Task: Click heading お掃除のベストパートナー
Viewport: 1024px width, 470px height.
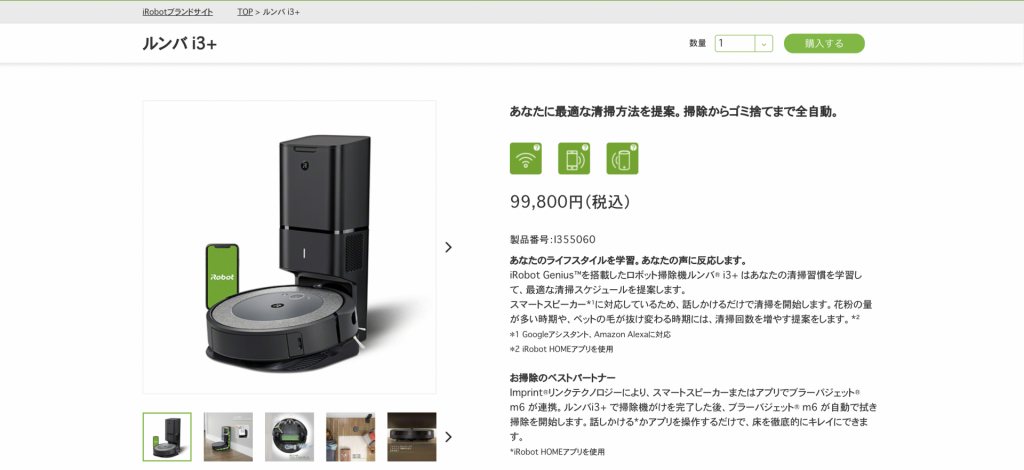Action: 562,378
